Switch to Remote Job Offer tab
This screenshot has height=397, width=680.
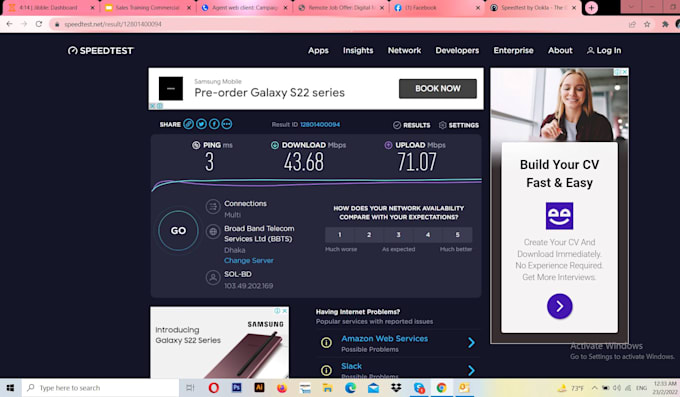pyautogui.click(x=340, y=8)
